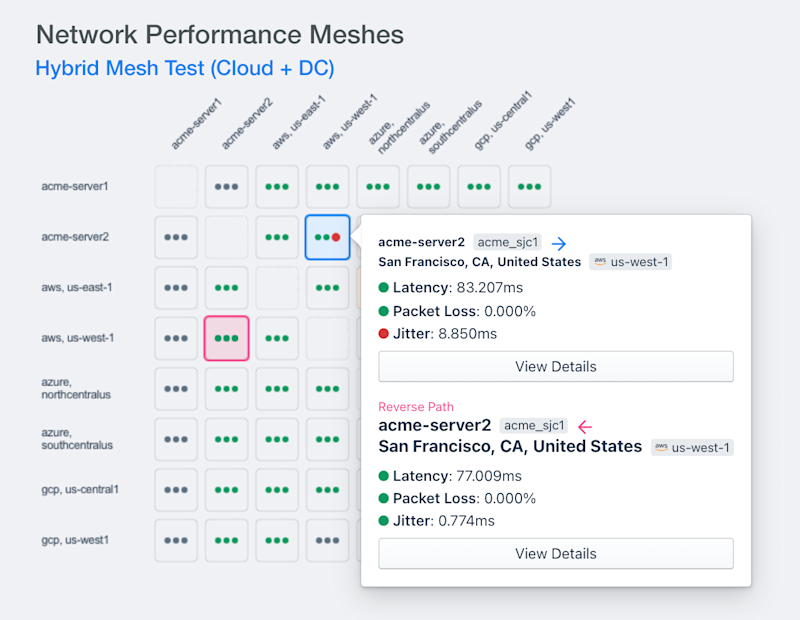Image resolution: width=800 pixels, height=620 pixels.
Task: Click cell aws us-west-1 row, acme-server1 column
Action: [x=176, y=338]
